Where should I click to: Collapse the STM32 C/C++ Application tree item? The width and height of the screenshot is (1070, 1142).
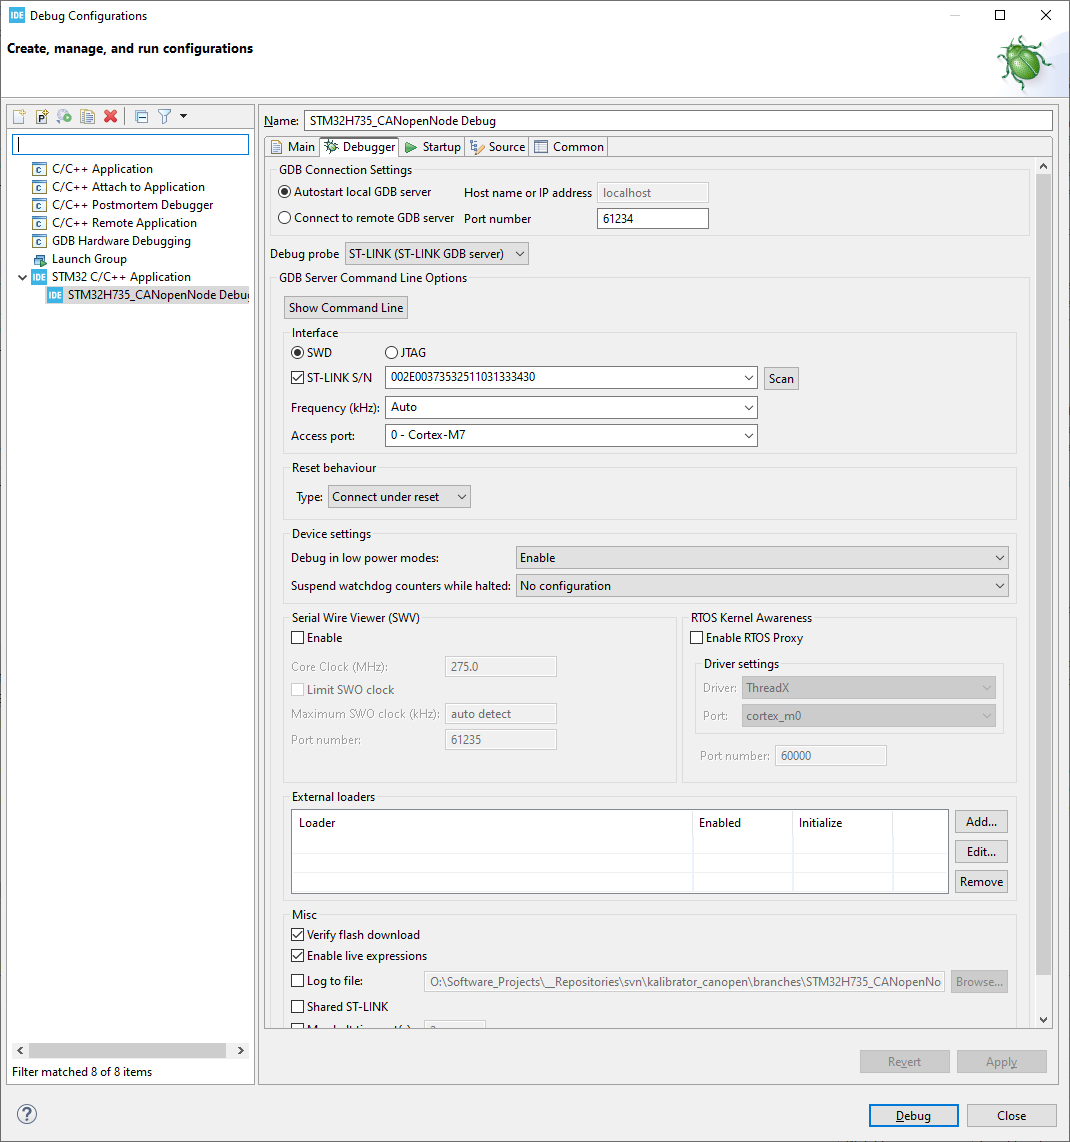tap(22, 276)
